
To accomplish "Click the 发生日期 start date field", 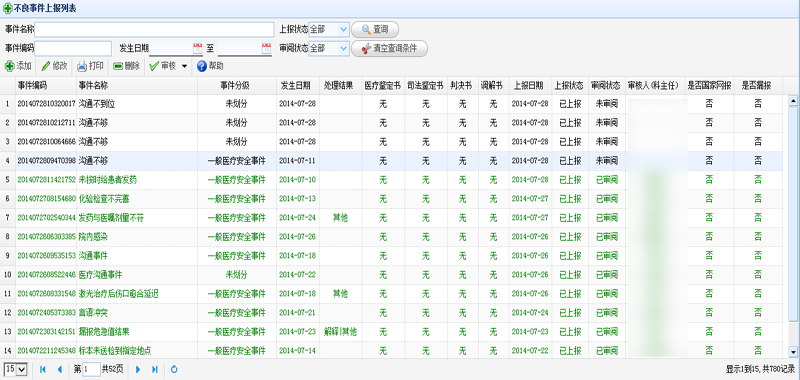I will 171,48.
